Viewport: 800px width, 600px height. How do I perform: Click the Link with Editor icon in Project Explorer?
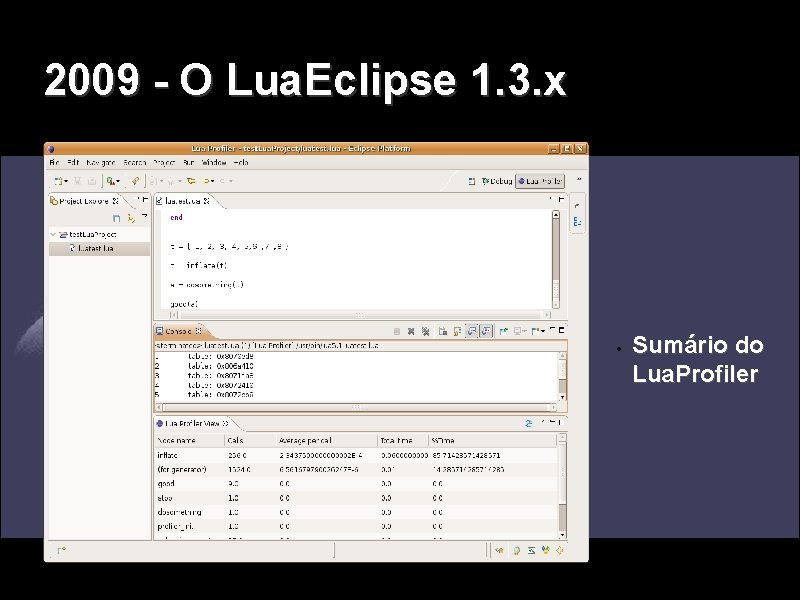tap(131, 218)
